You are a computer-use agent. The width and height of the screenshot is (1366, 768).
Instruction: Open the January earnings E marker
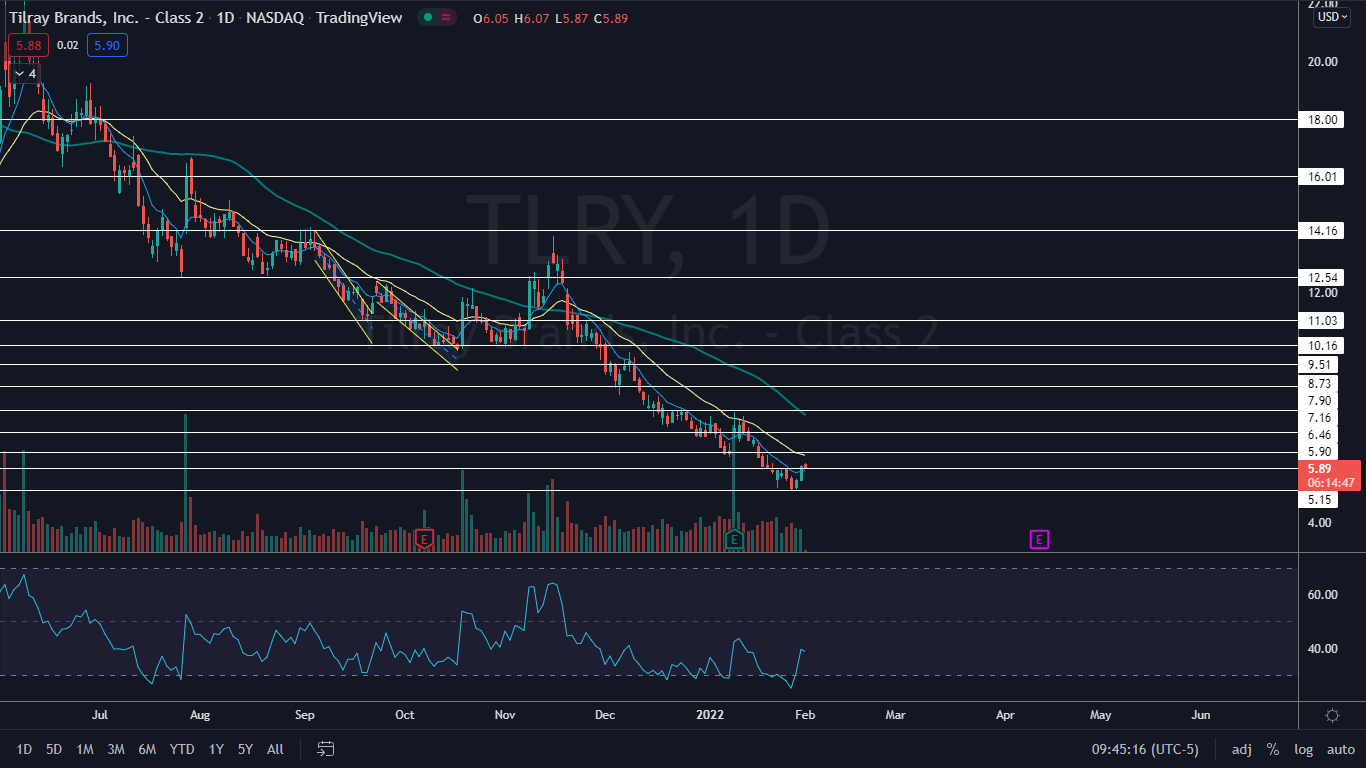(734, 539)
